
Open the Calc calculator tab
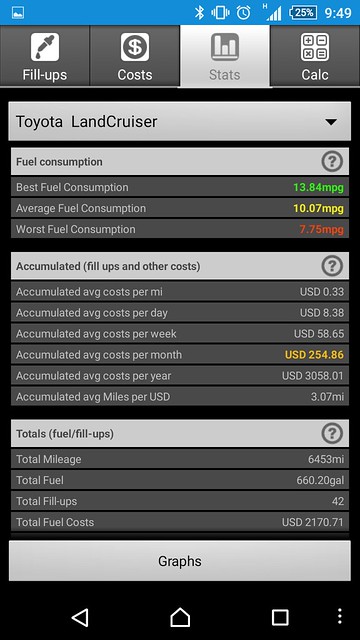coord(315,56)
